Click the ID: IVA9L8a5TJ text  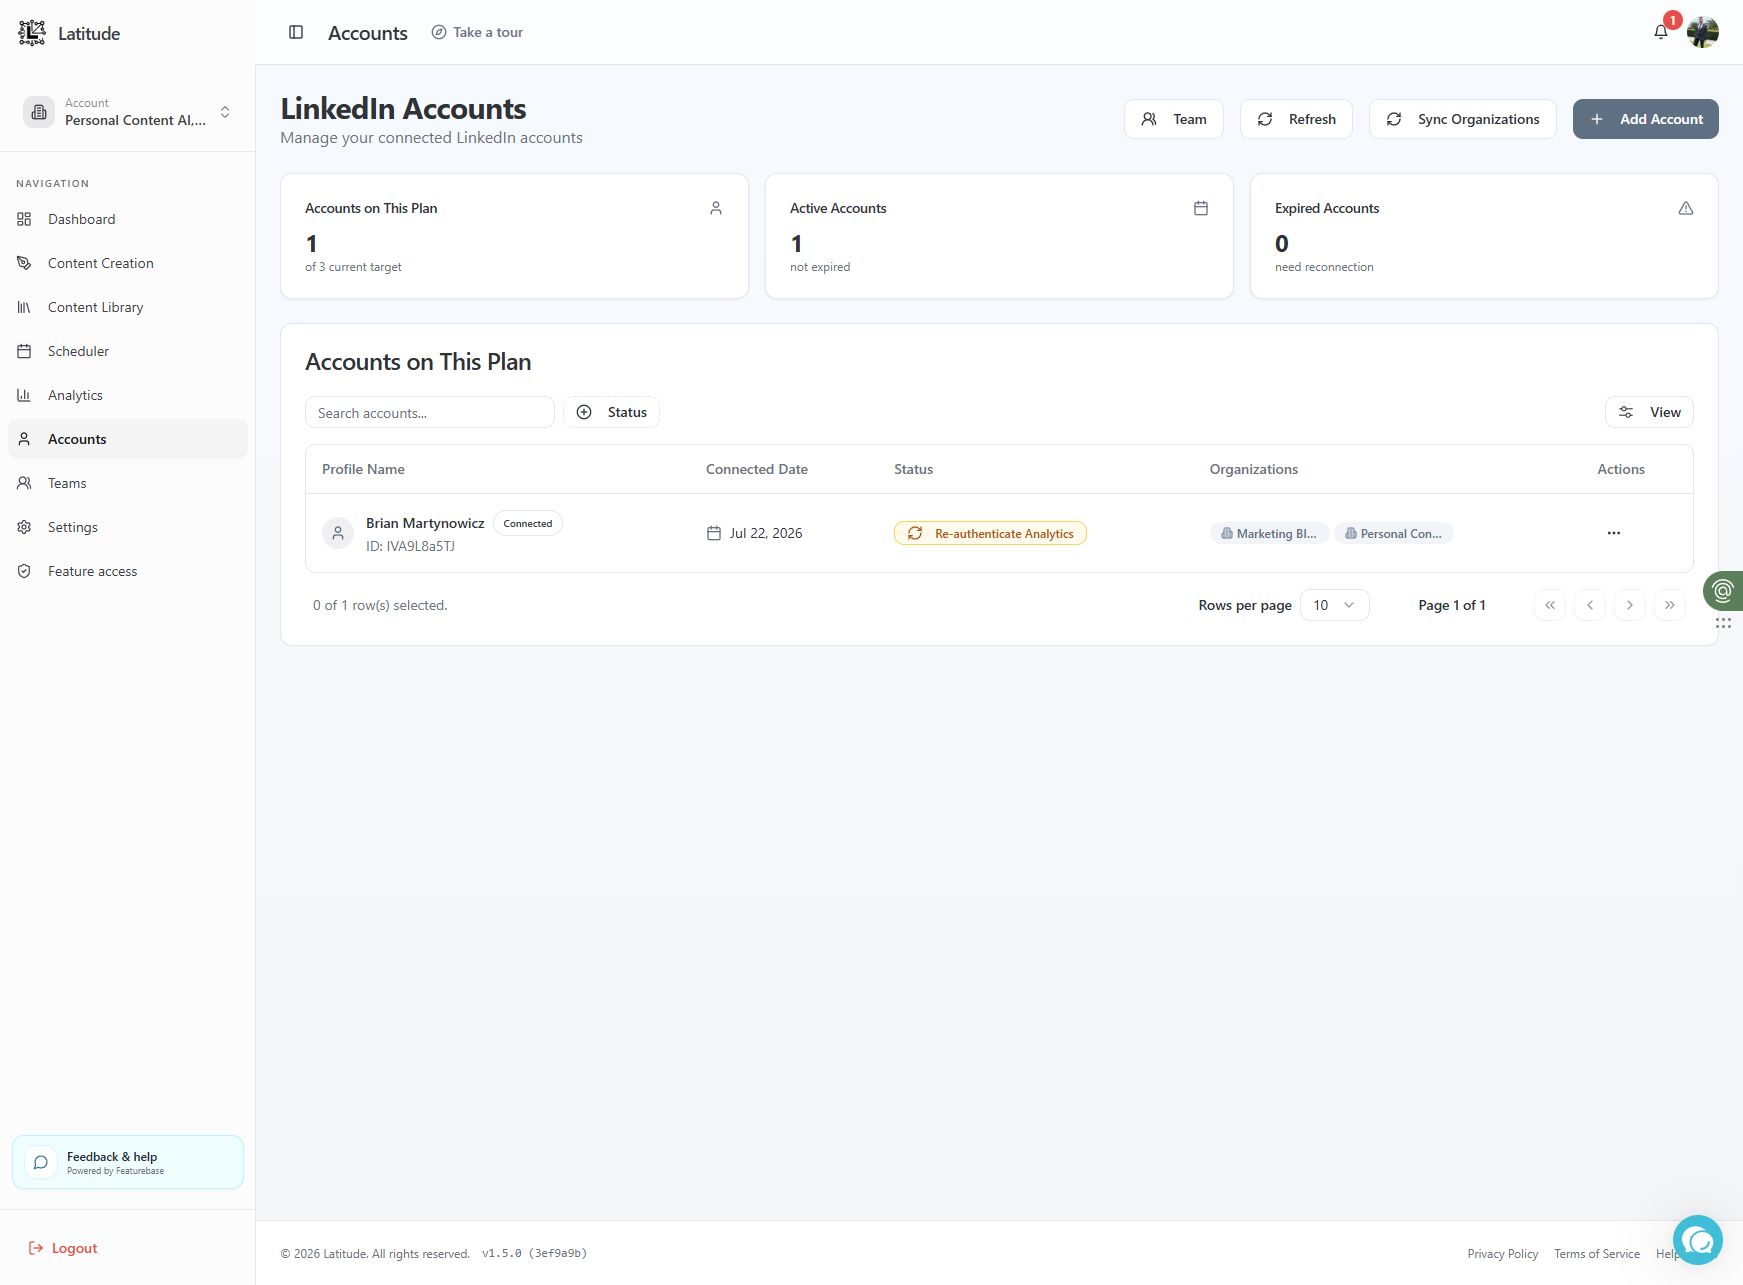point(410,546)
